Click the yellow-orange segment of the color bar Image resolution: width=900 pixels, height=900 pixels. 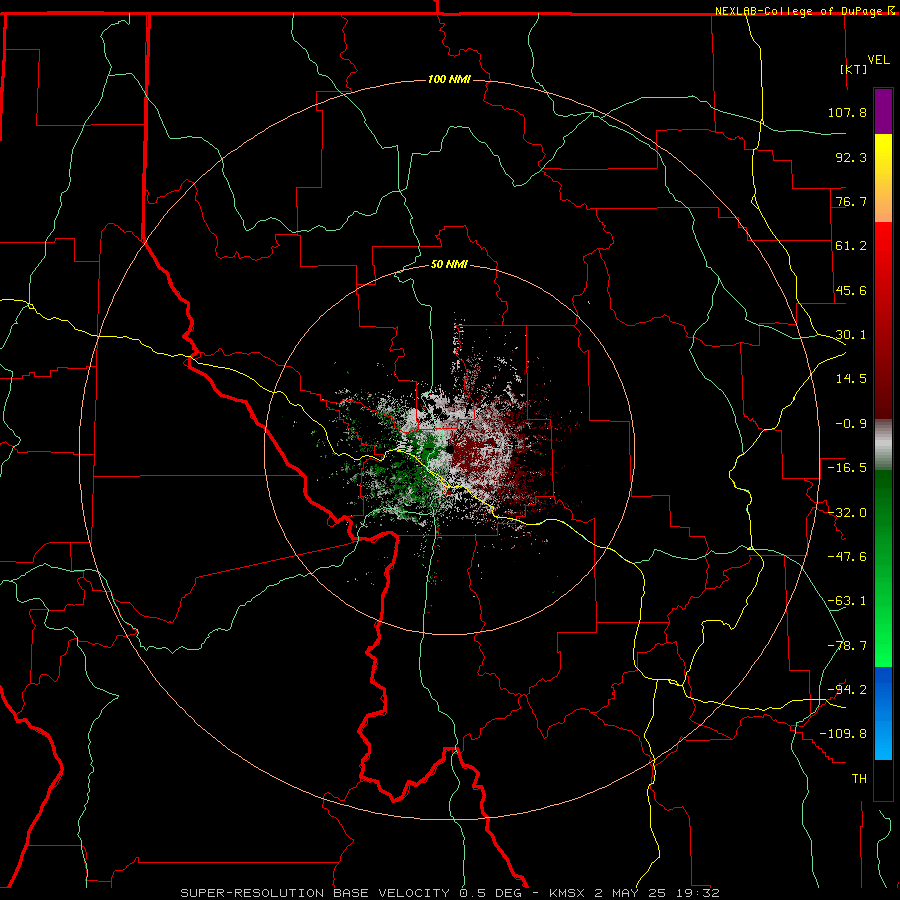tap(883, 178)
